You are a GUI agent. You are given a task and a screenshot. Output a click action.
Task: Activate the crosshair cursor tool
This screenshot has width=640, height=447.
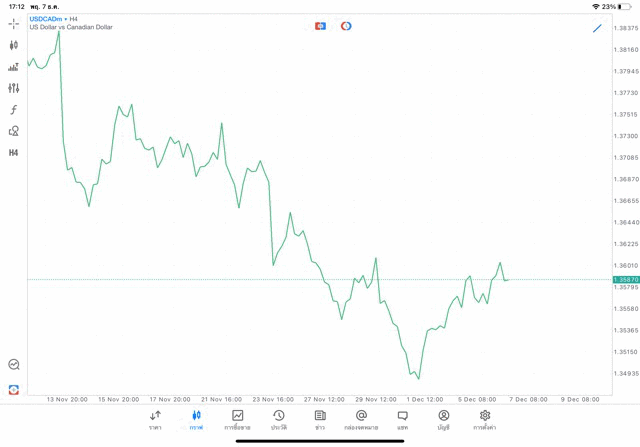coord(13,23)
